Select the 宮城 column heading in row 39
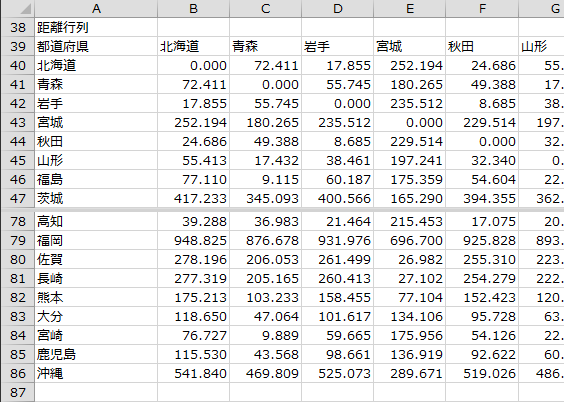Viewport: 564px width, 402px height. (x=410, y=46)
